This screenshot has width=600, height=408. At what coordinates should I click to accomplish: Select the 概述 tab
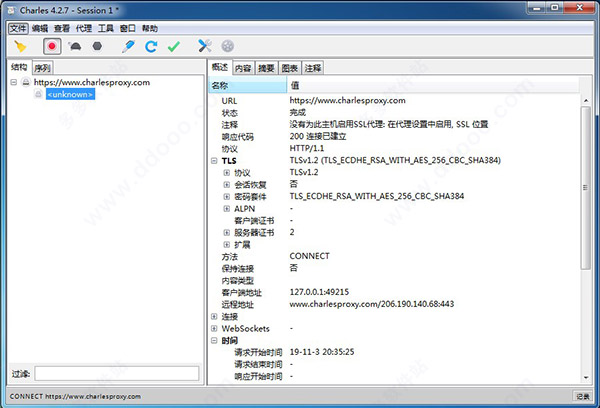pos(220,67)
